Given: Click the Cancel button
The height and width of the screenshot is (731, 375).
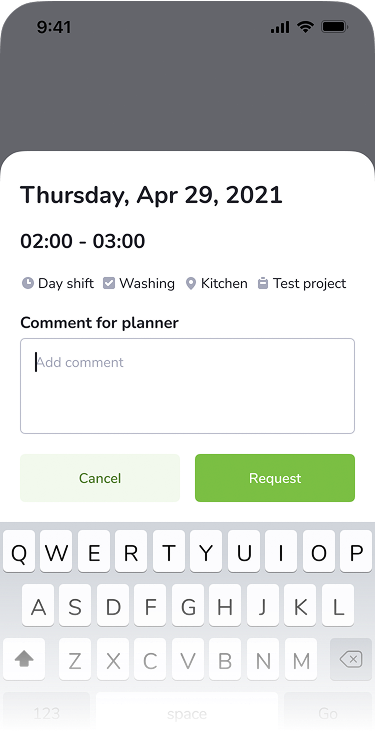Looking at the screenshot, I should pos(100,478).
